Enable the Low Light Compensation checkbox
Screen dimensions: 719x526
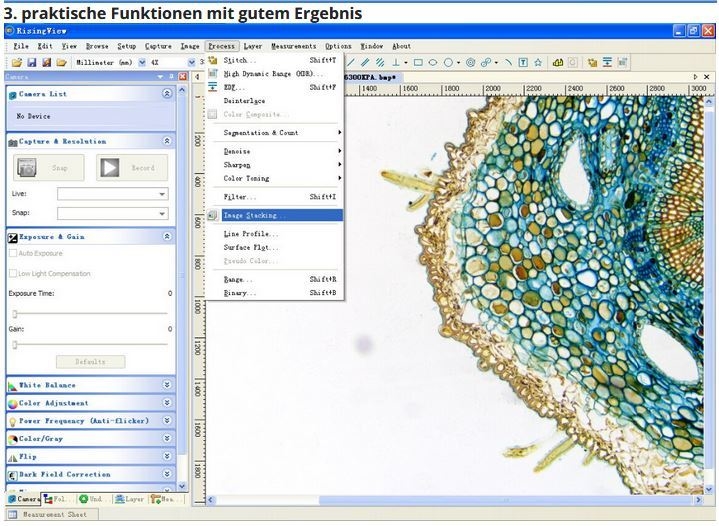tap(13, 273)
